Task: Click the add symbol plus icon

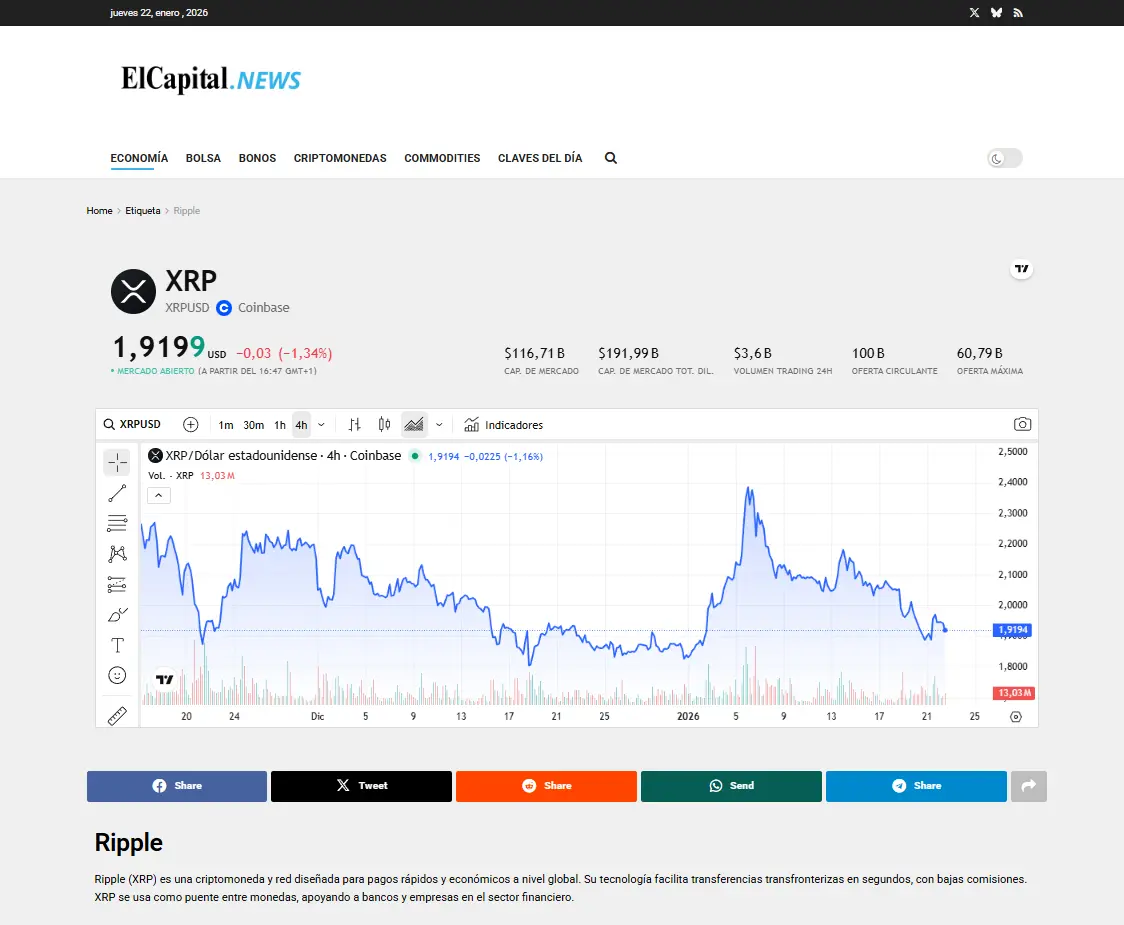Action: pos(191,425)
